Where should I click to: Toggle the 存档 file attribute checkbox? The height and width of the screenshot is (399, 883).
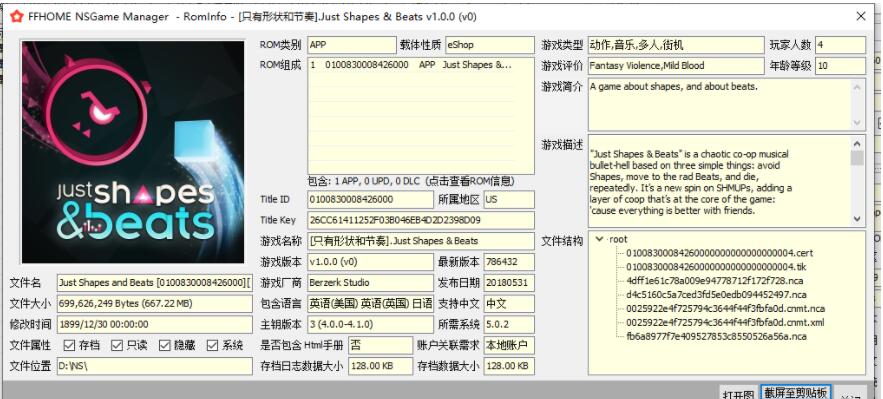(x=69, y=345)
